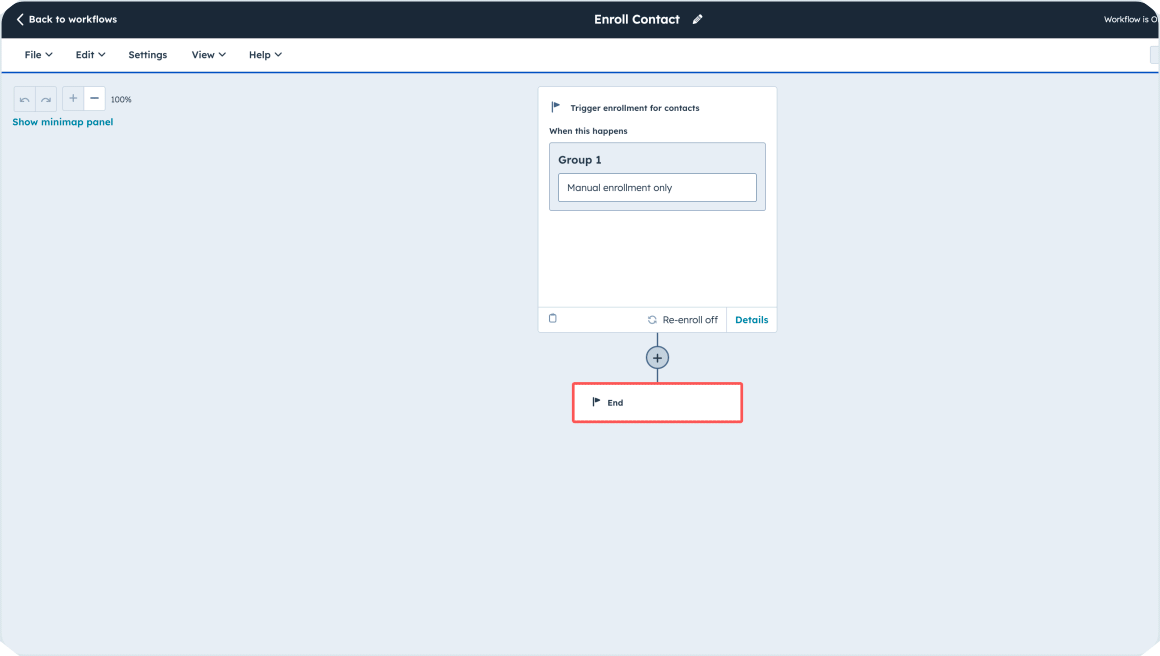Click the clipboard icon in trigger card
This screenshot has width=1160, height=656.
point(553,319)
